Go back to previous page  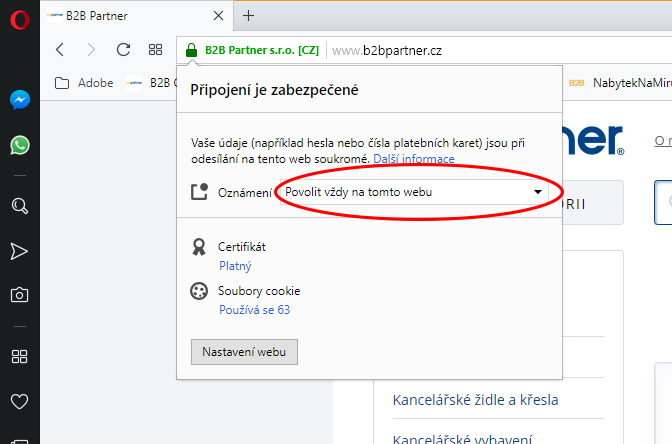(60, 50)
